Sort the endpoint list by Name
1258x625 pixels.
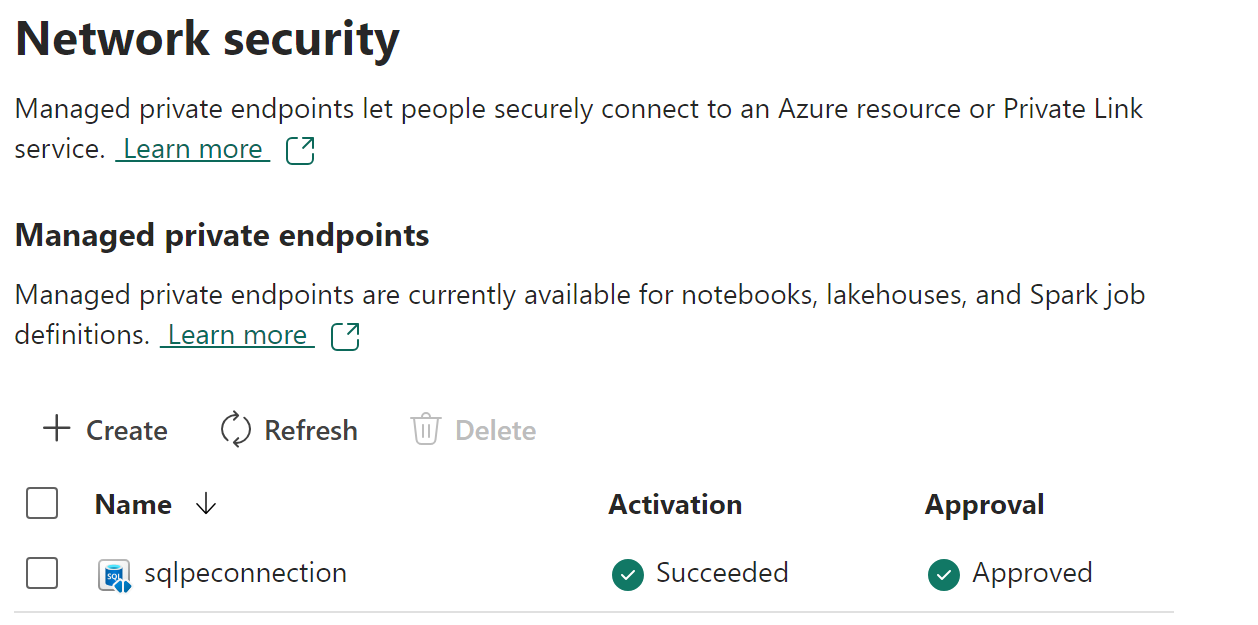(x=132, y=504)
